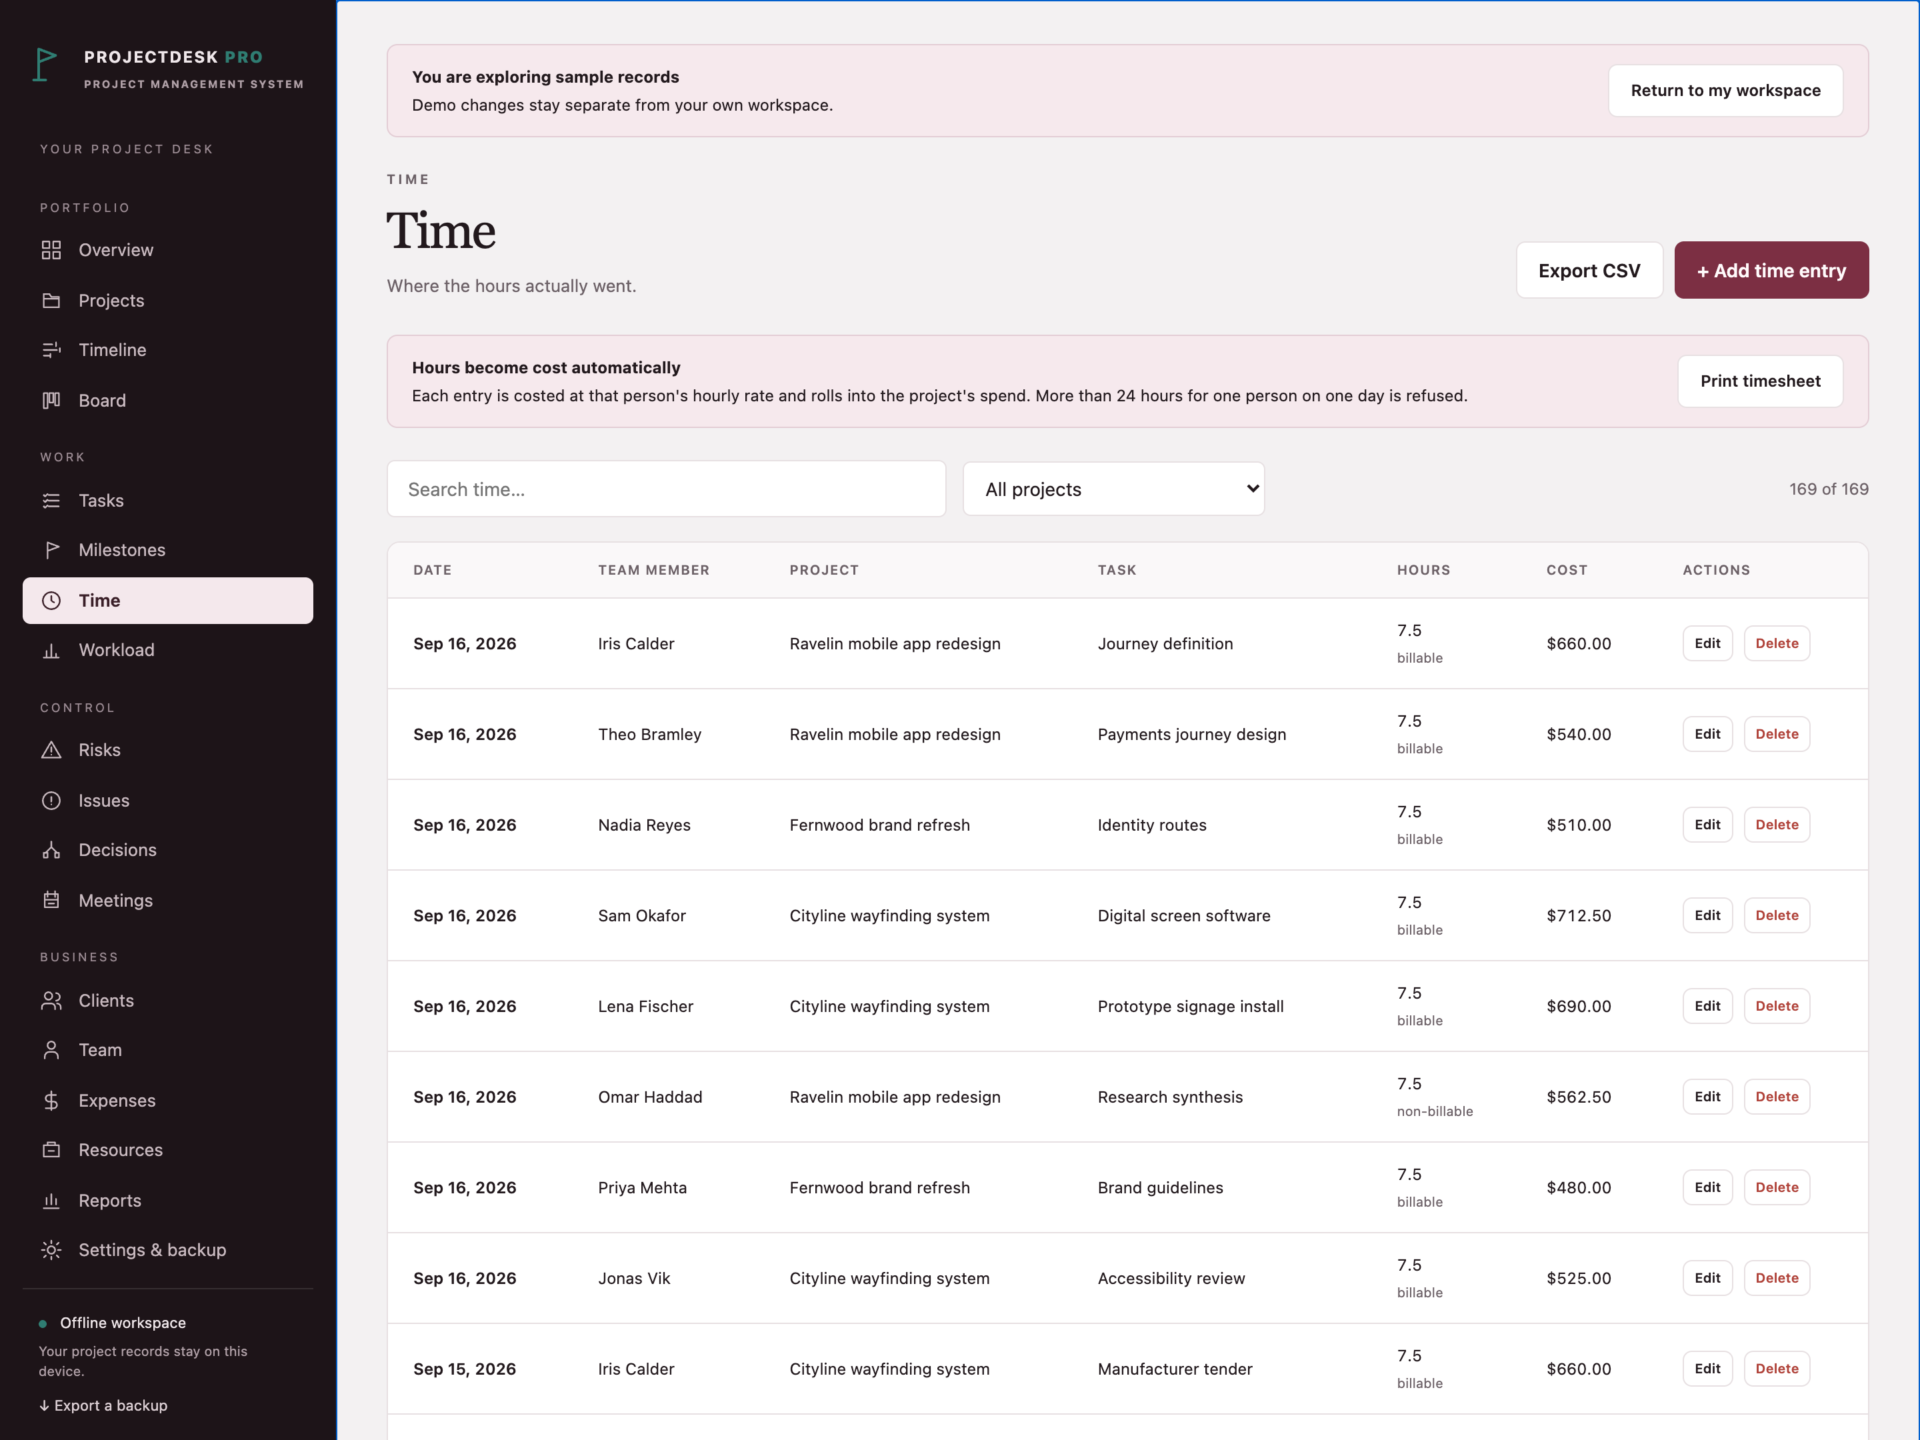Click the Settings & backup gear icon
The image size is (1920, 1440).
click(51, 1250)
